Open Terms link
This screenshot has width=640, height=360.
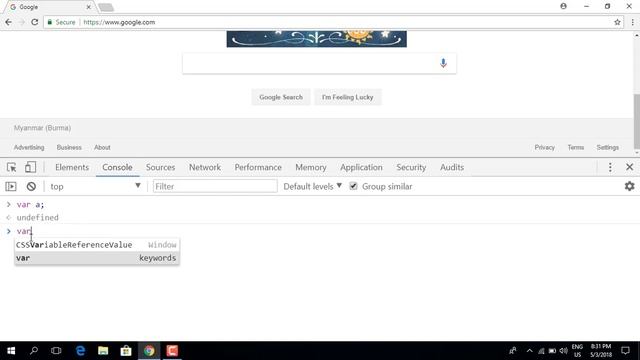point(576,147)
